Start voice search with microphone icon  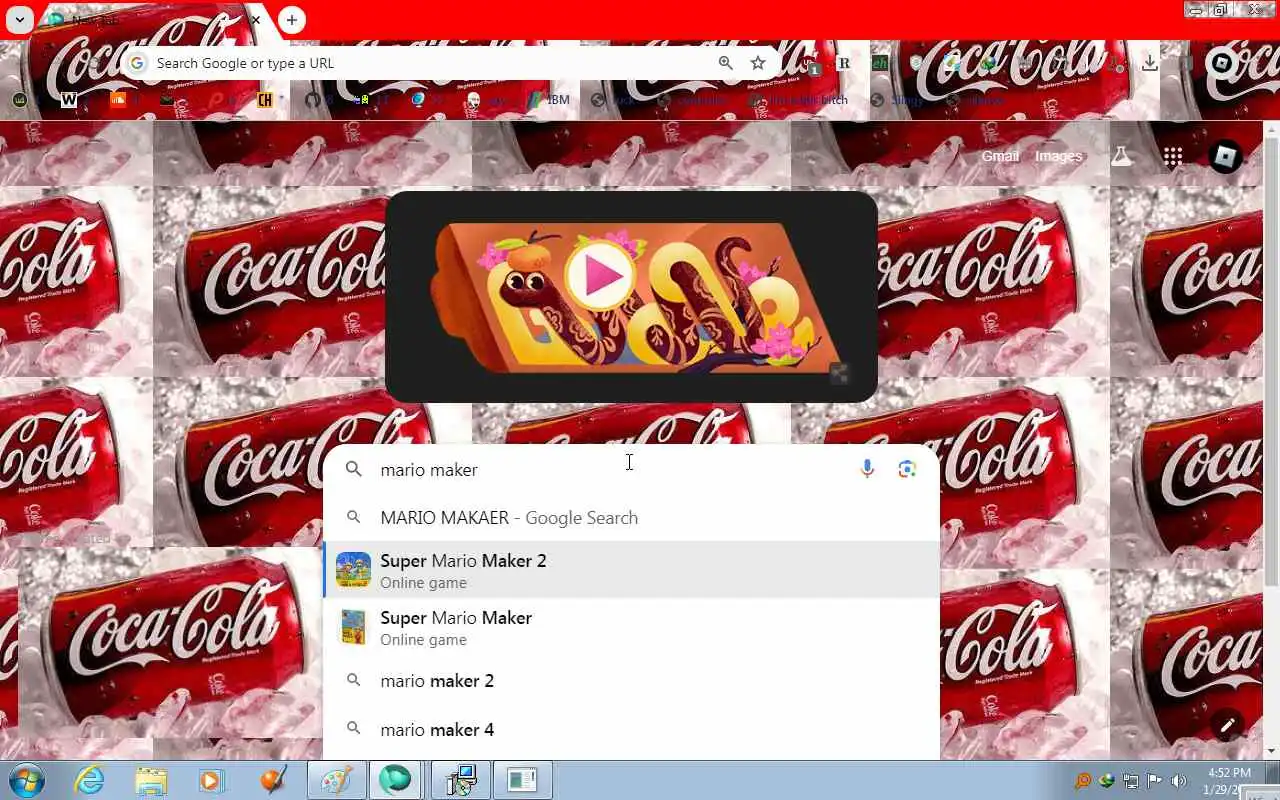867,469
